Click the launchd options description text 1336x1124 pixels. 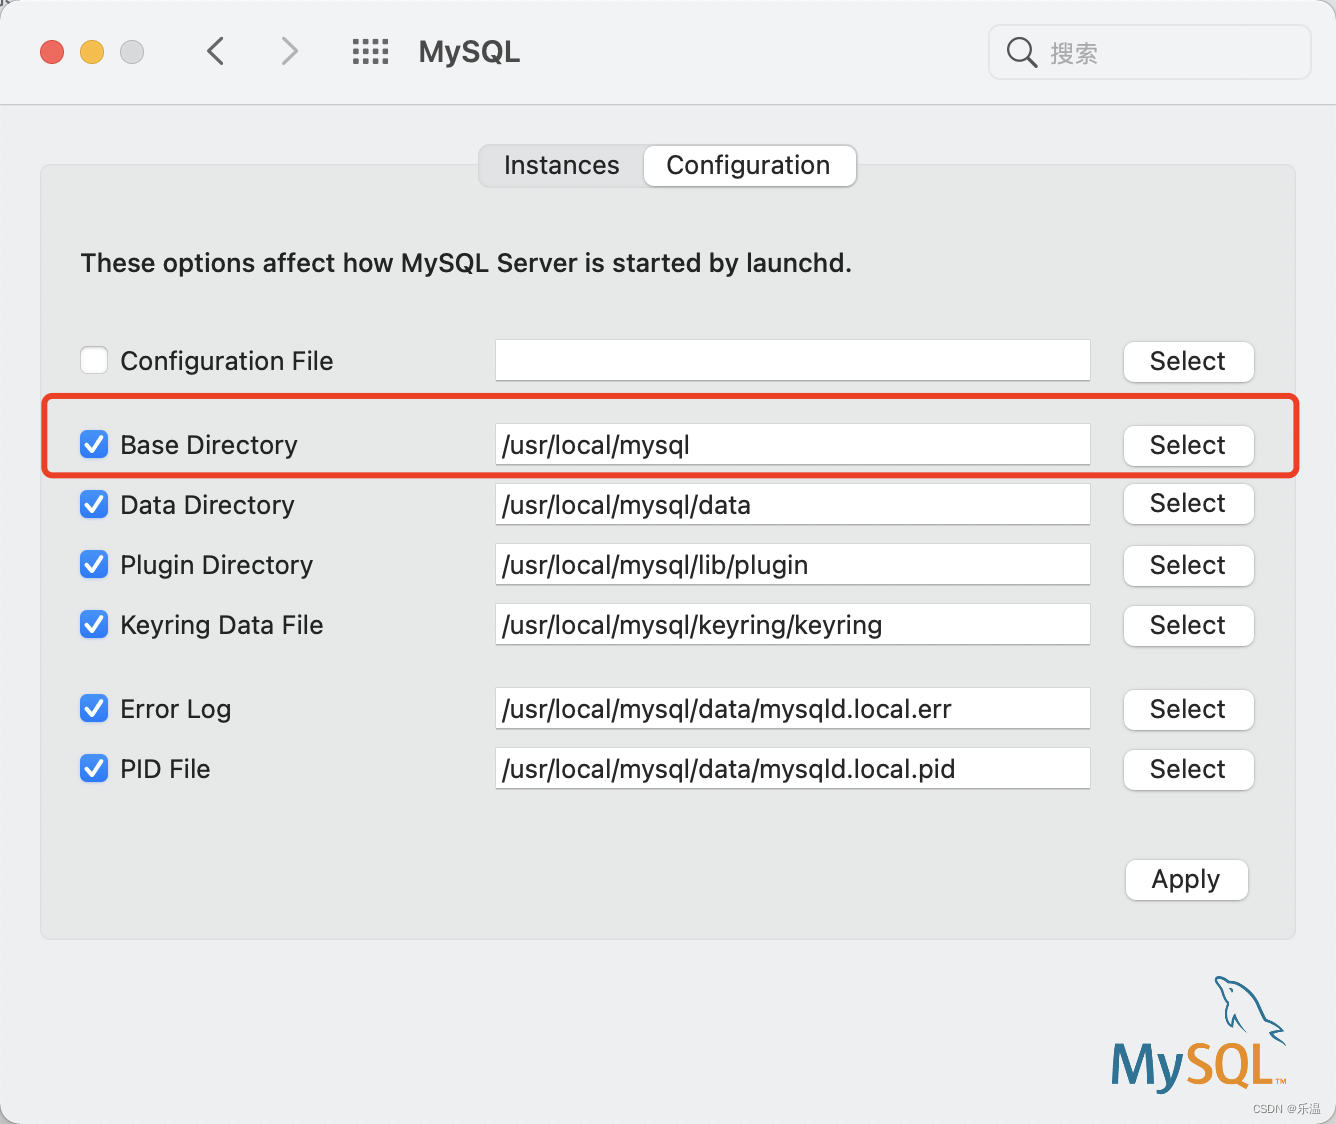[466, 263]
